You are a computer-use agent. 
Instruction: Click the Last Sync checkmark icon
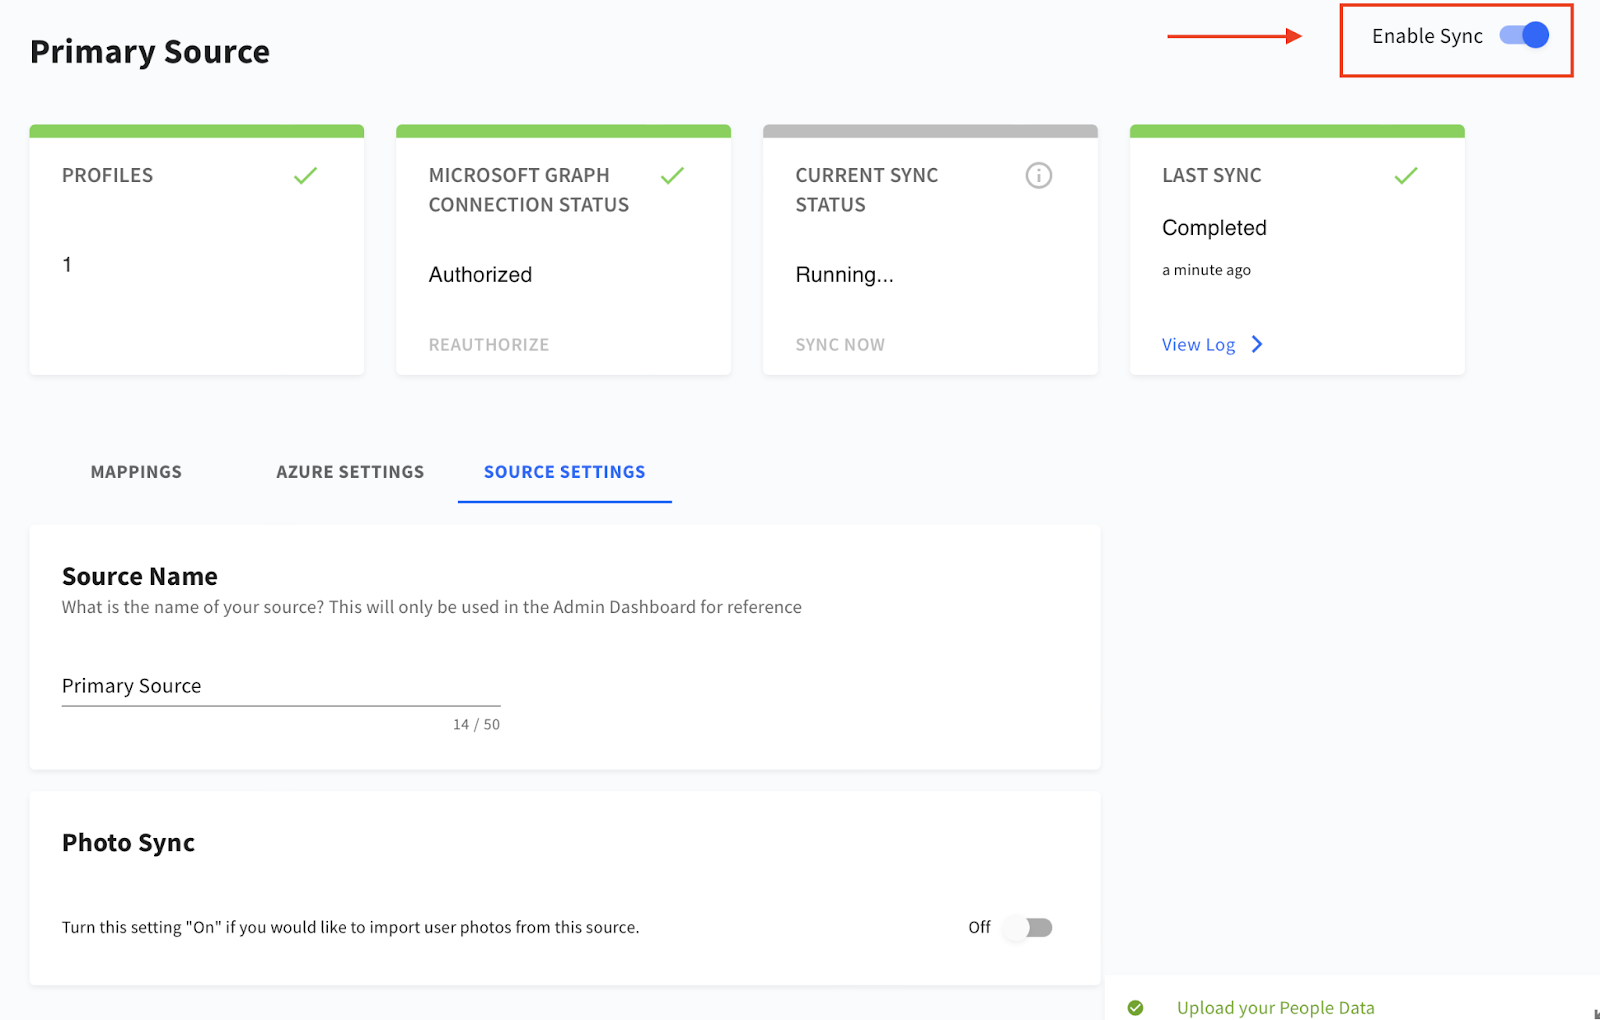tap(1406, 176)
